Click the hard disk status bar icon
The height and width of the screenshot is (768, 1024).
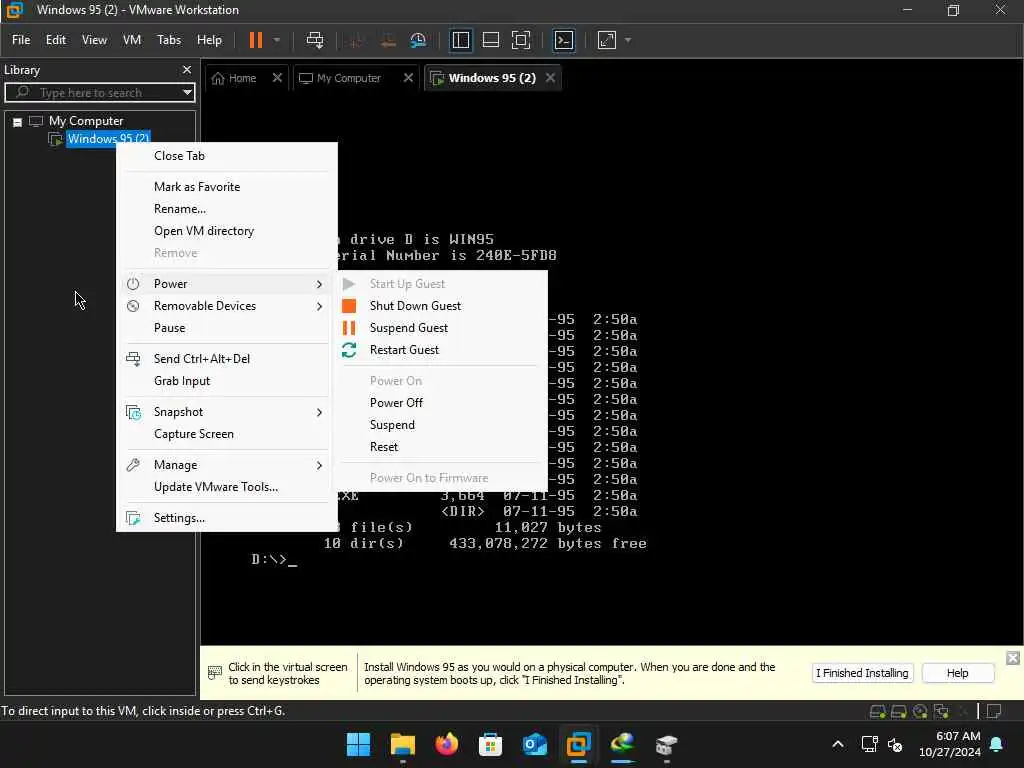pos(878,711)
